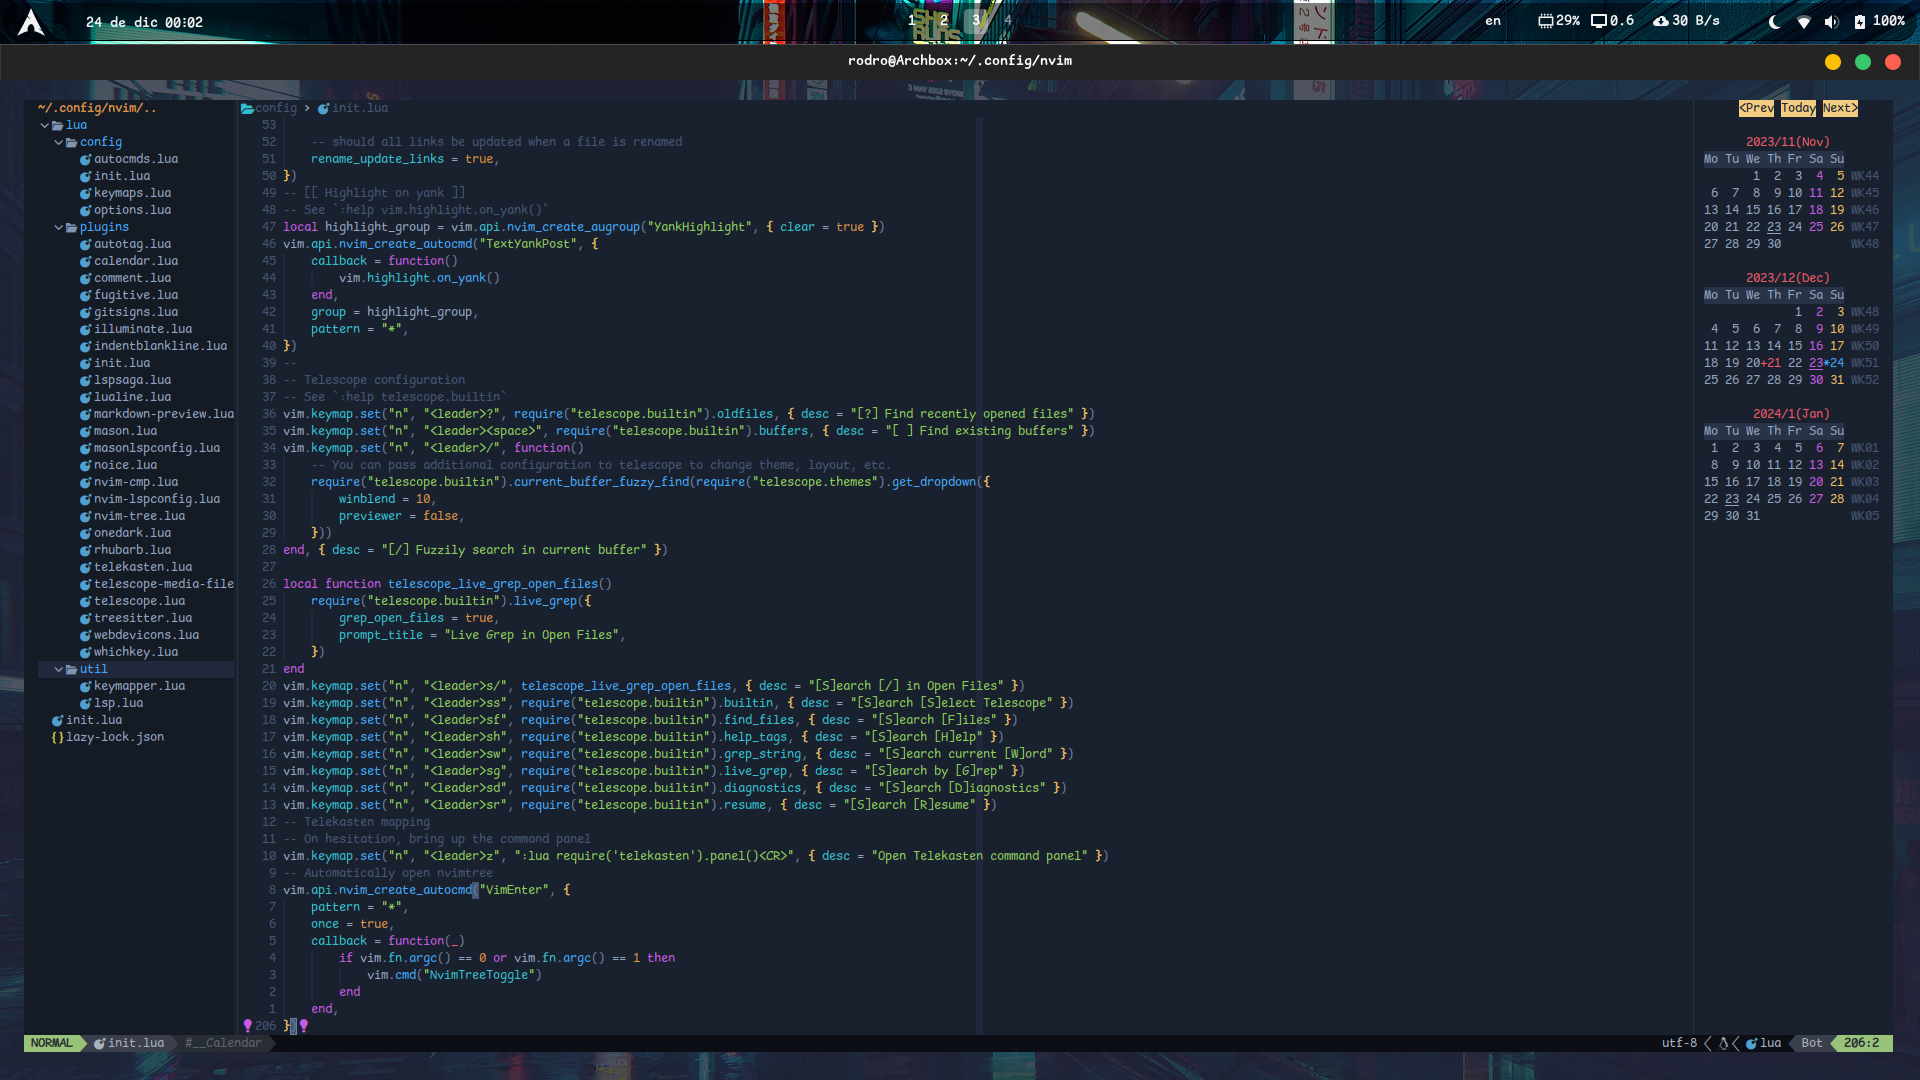Switch to workspace 3

976,20
